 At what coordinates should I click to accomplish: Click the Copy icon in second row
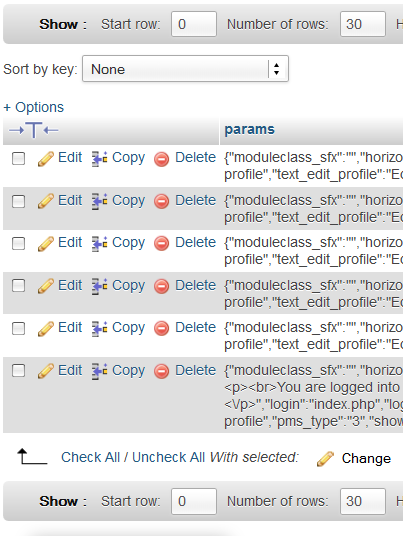99,201
